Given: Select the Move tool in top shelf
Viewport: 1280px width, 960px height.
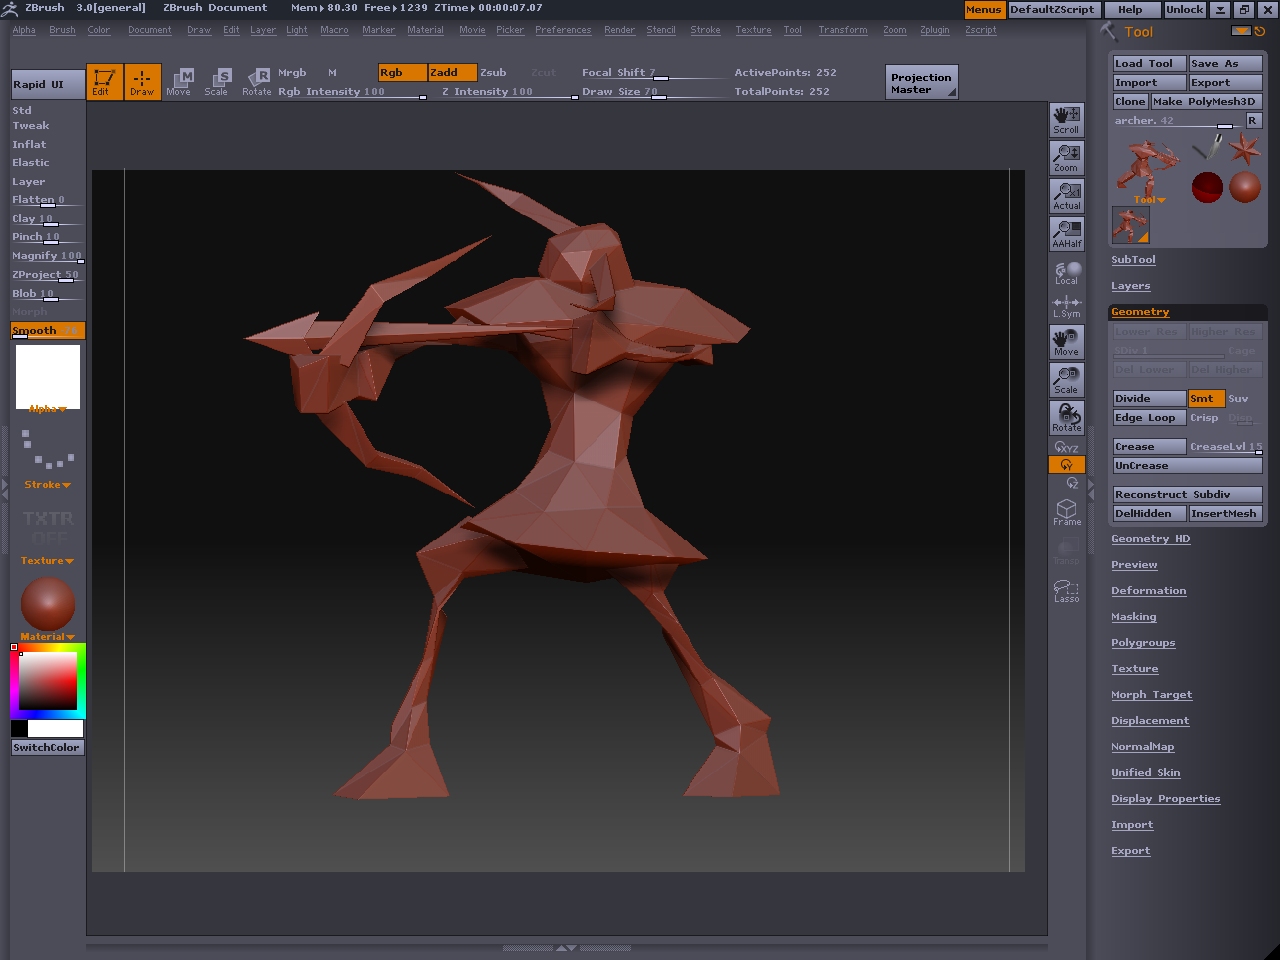Looking at the screenshot, I should (x=179, y=82).
